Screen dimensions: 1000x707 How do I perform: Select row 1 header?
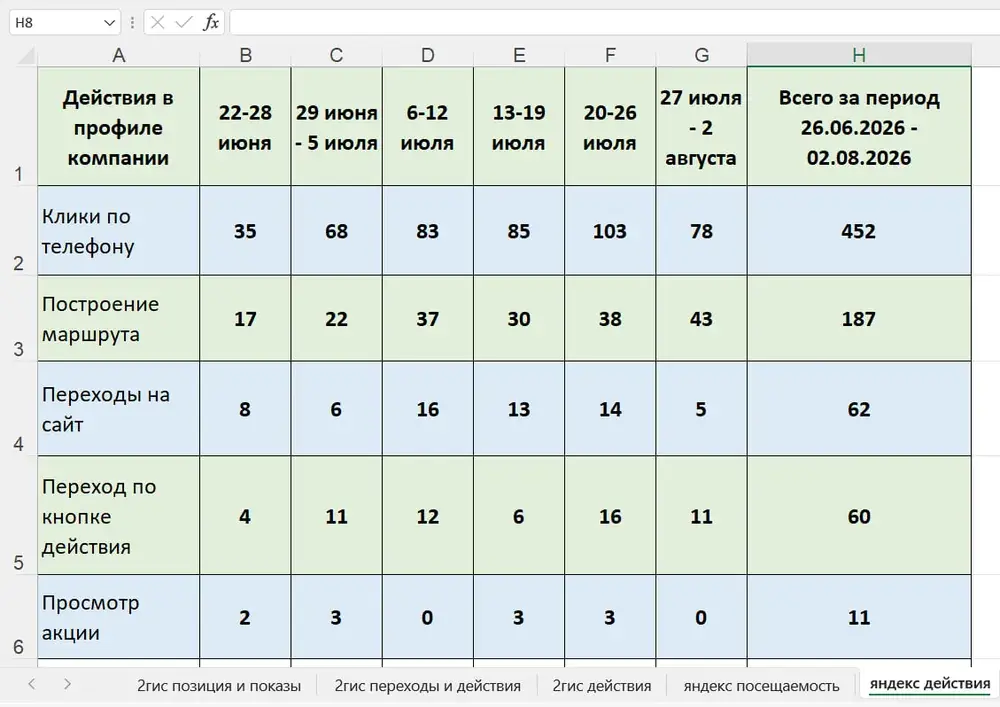(18, 126)
